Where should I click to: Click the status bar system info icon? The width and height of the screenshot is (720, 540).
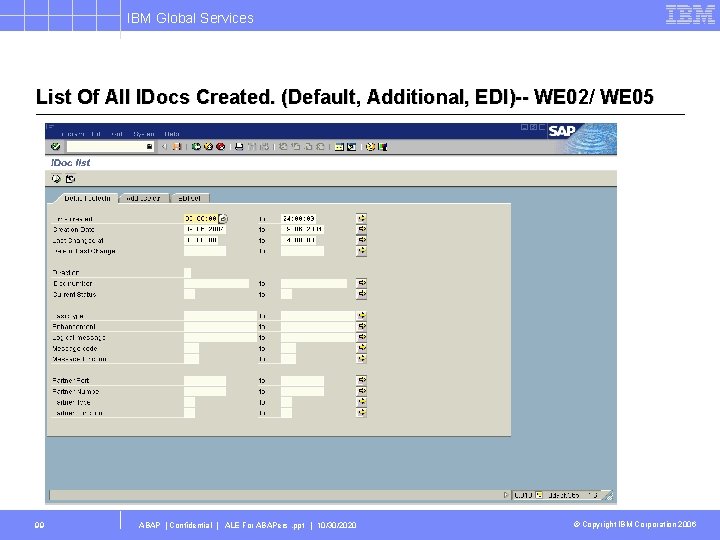[539, 495]
